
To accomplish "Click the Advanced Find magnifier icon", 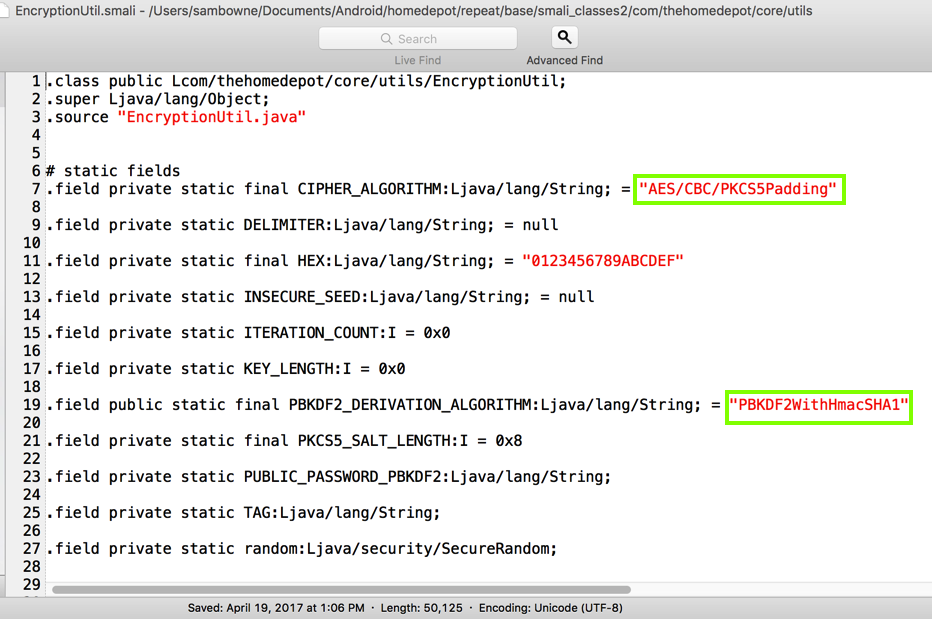I will [x=565, y=37].
